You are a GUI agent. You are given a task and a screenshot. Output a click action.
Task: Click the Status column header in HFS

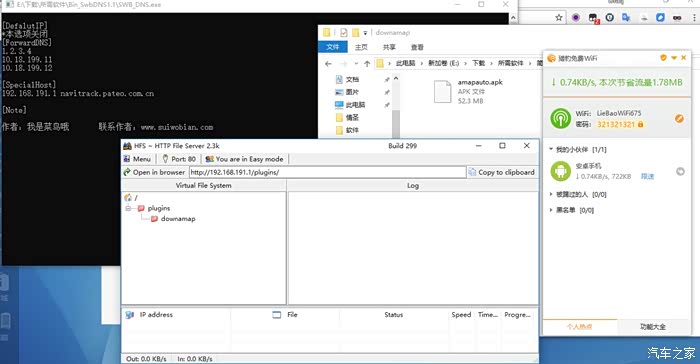(x=394, y=315)
